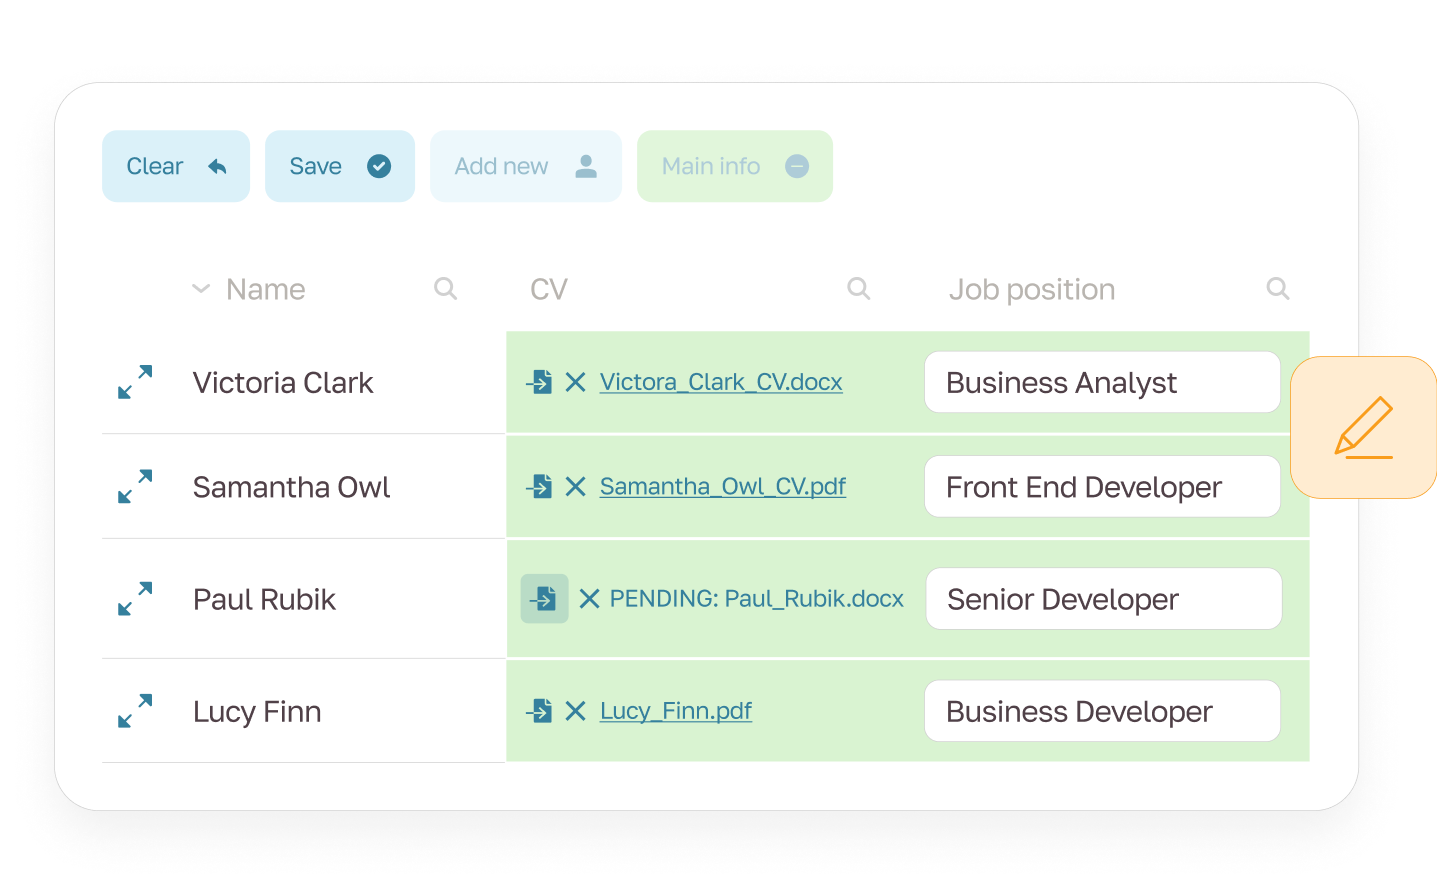
Task: Save the changes
Action: (339, 166)
